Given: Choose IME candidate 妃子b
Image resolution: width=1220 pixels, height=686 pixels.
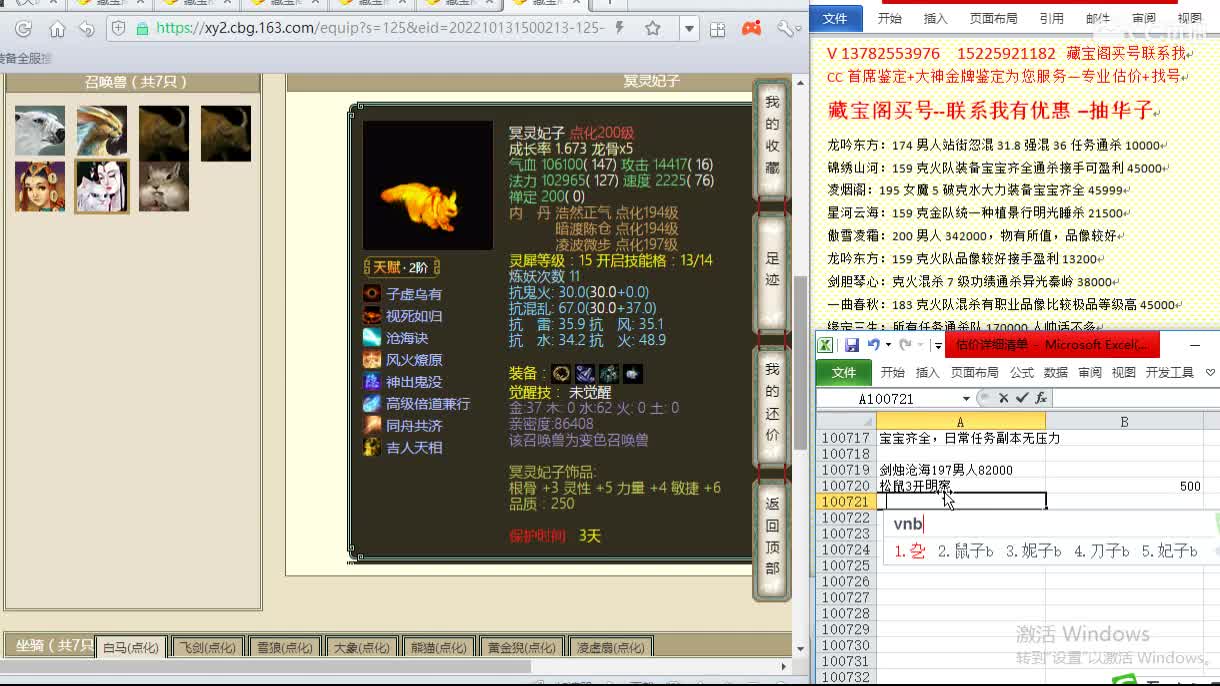Looking at the screenshot, I should (1169, 551).
